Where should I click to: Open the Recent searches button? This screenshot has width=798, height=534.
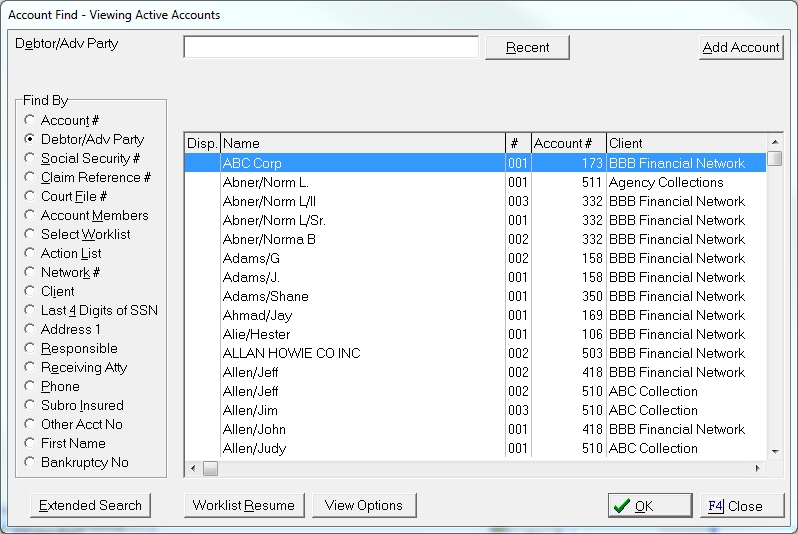tap(527, 47)
